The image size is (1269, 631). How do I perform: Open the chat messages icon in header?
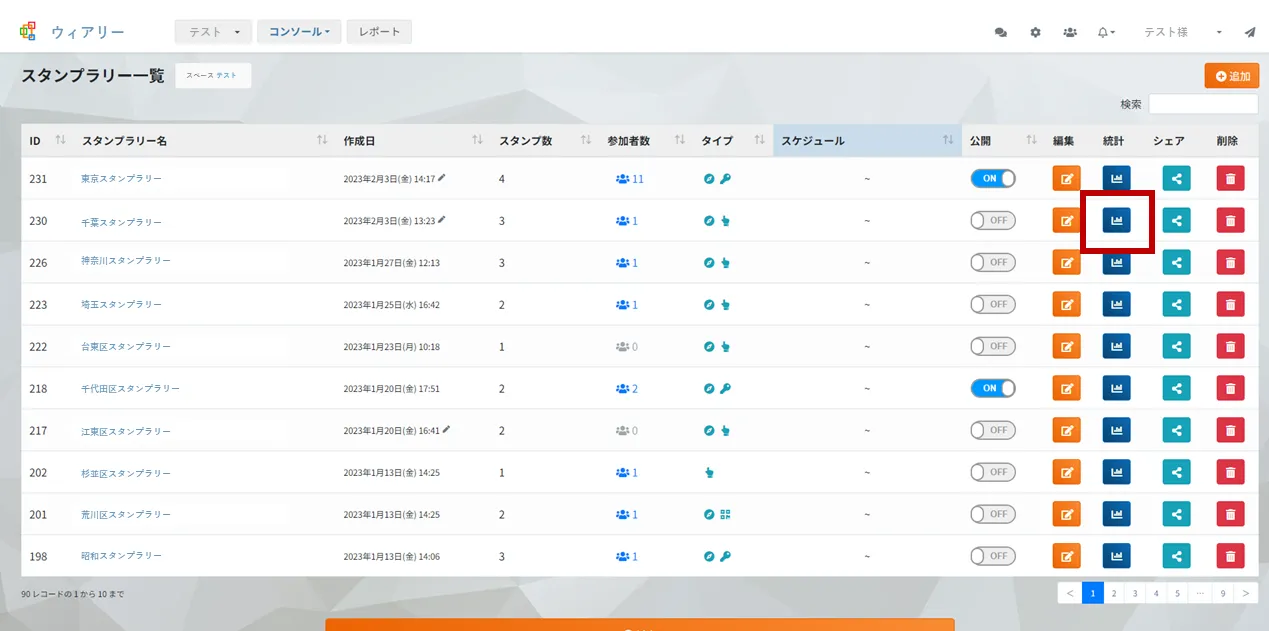1001,32
